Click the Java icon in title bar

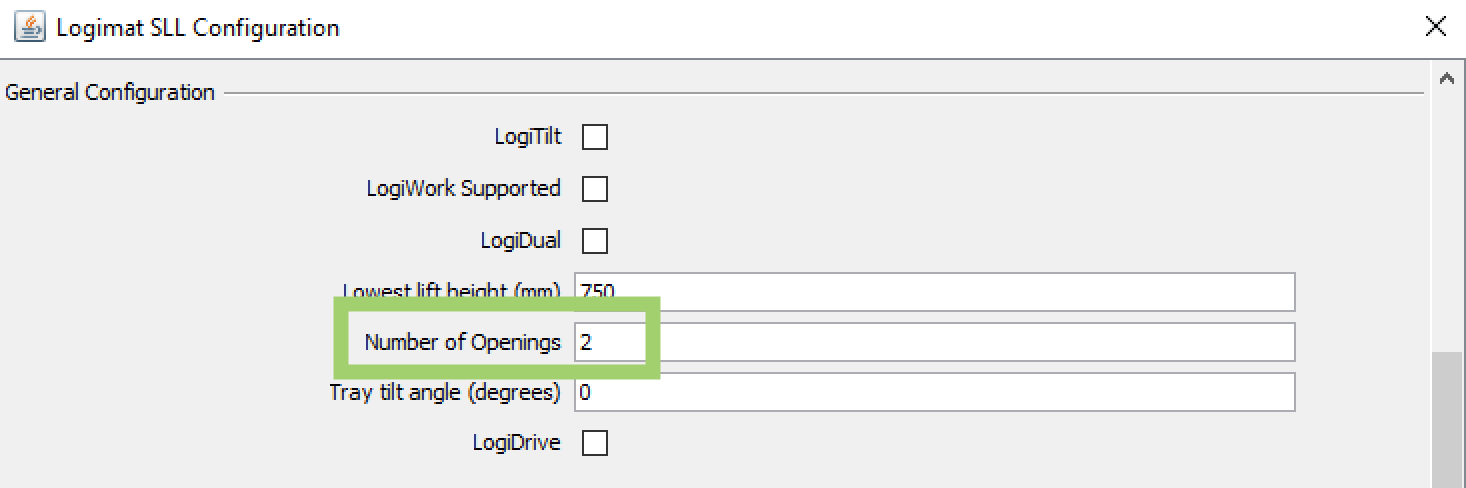coord(29,27)
